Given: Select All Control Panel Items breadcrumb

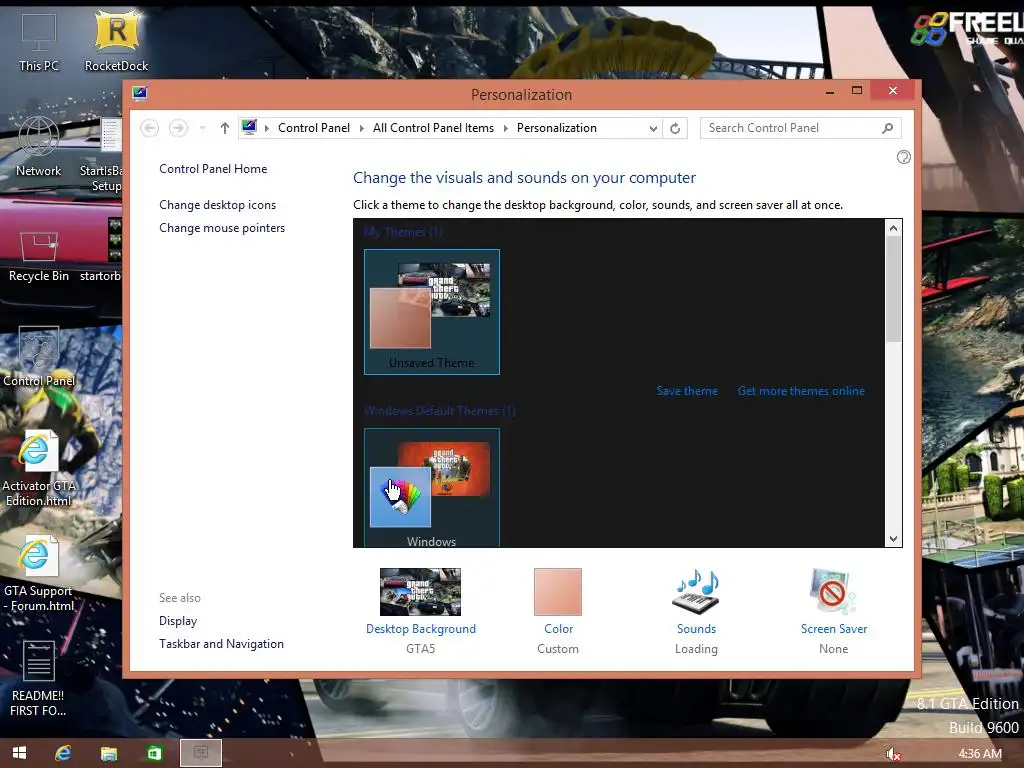Looking at the screenshot, I should pos(434,128).
